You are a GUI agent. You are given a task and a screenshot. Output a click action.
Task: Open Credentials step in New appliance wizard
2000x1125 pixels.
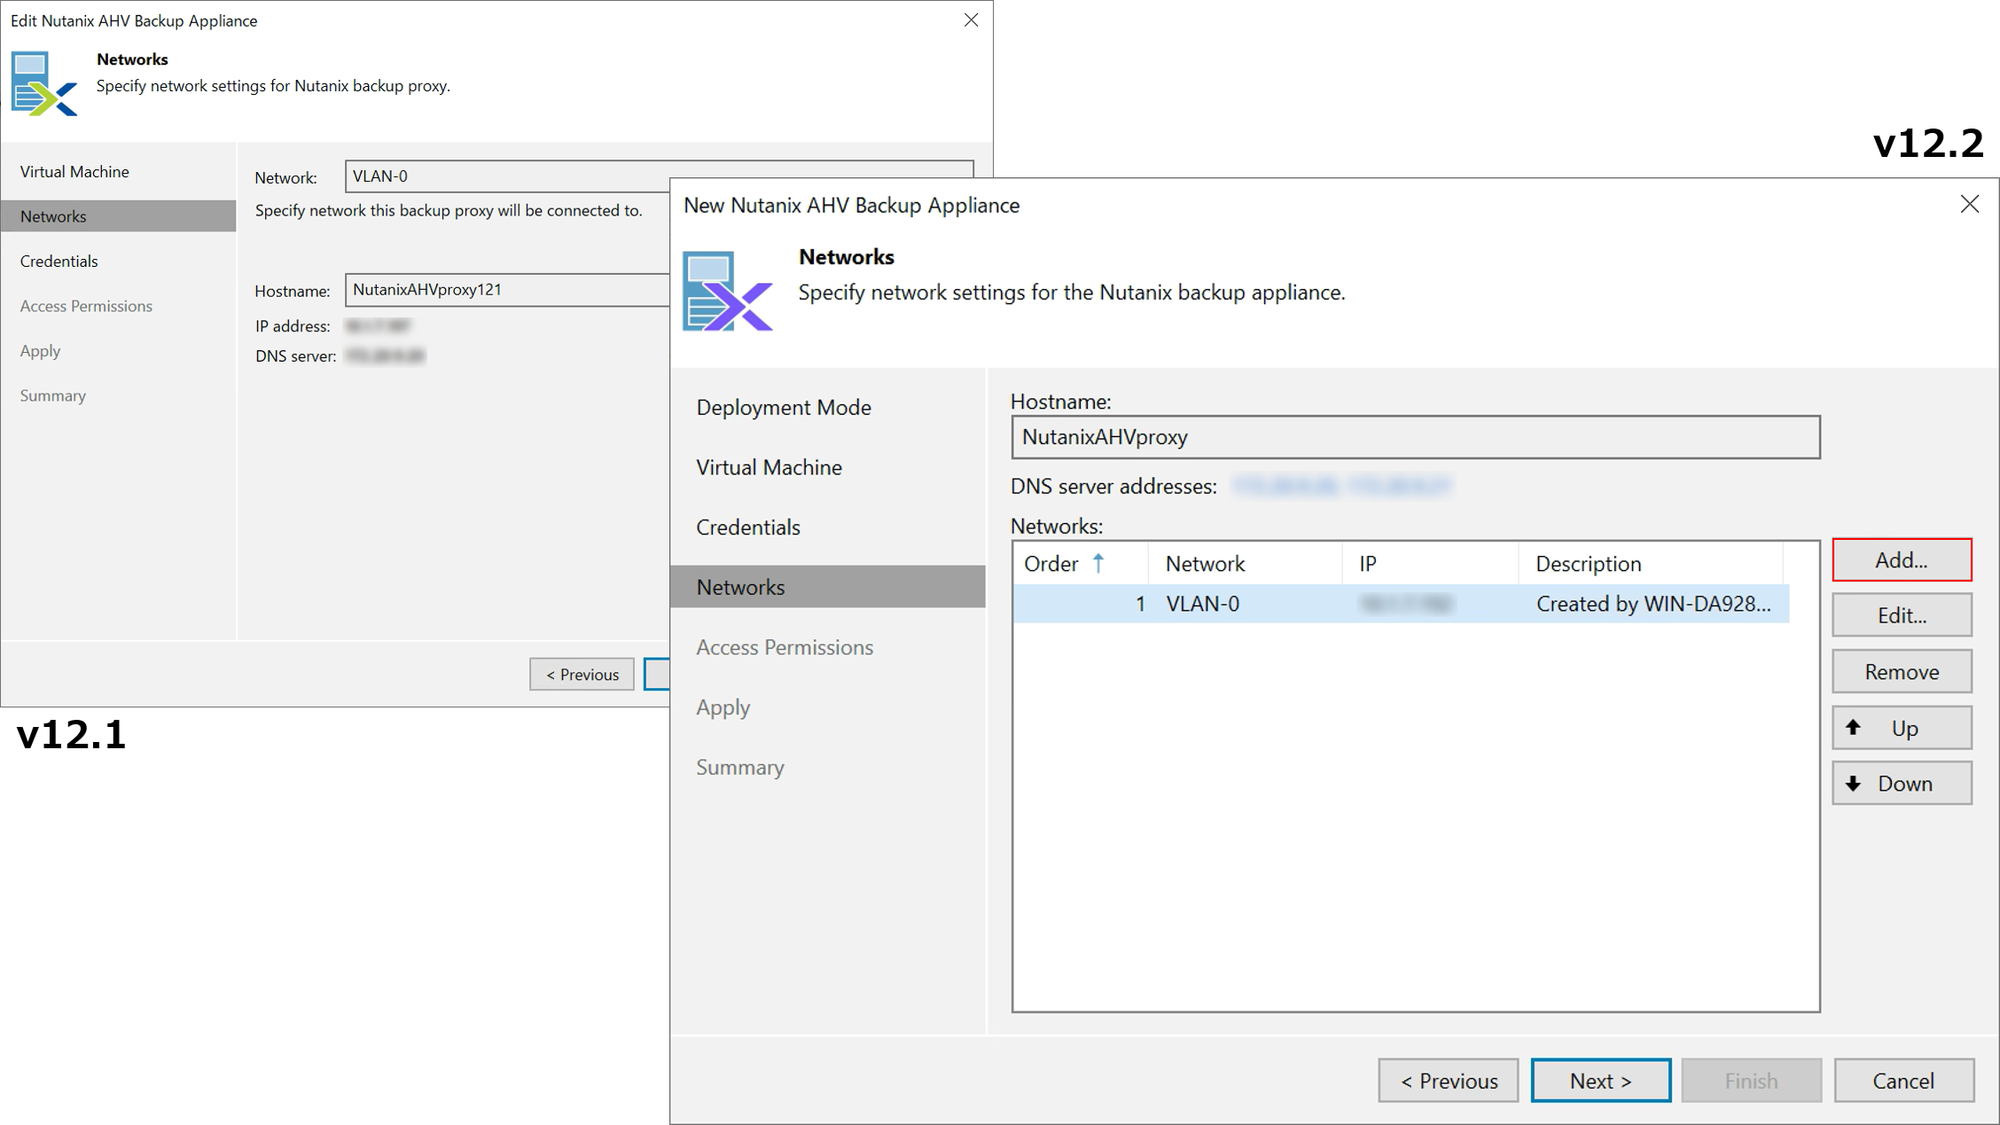748,527
